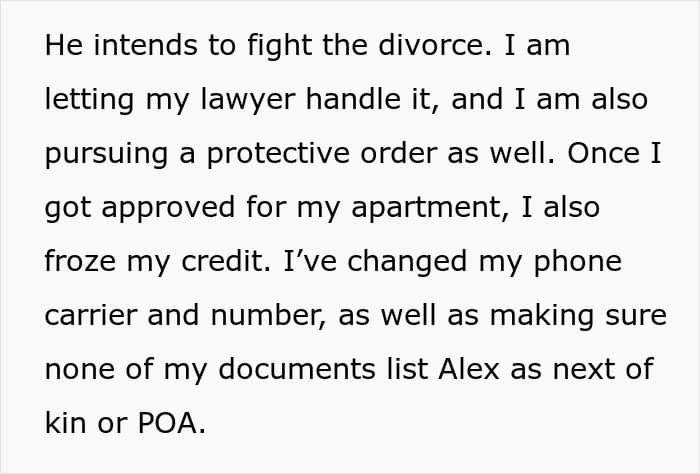
Task: Click on the word "changed"
Action: 407,261
